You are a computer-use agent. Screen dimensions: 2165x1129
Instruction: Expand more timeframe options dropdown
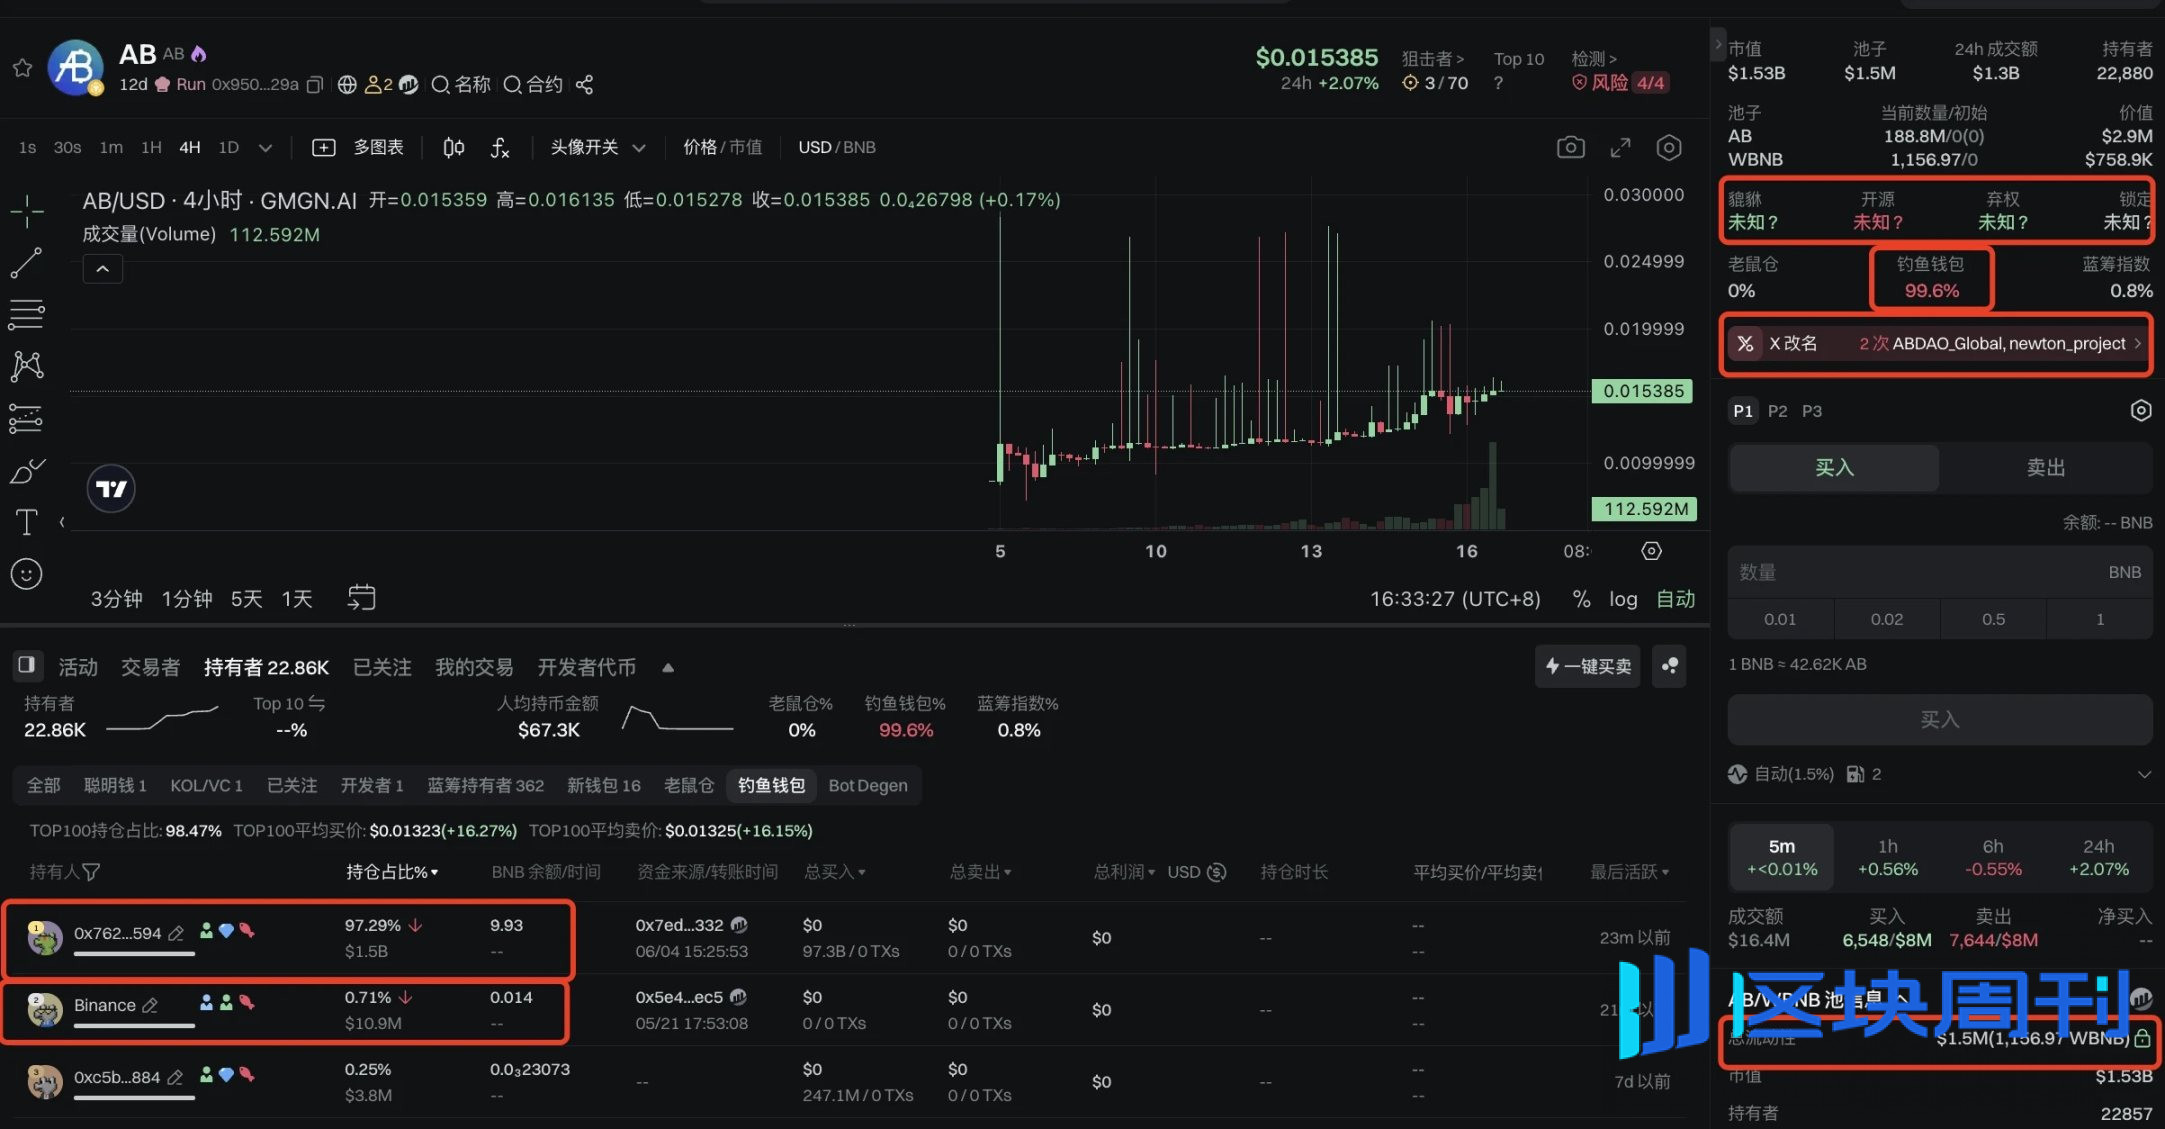click(265, 148)
